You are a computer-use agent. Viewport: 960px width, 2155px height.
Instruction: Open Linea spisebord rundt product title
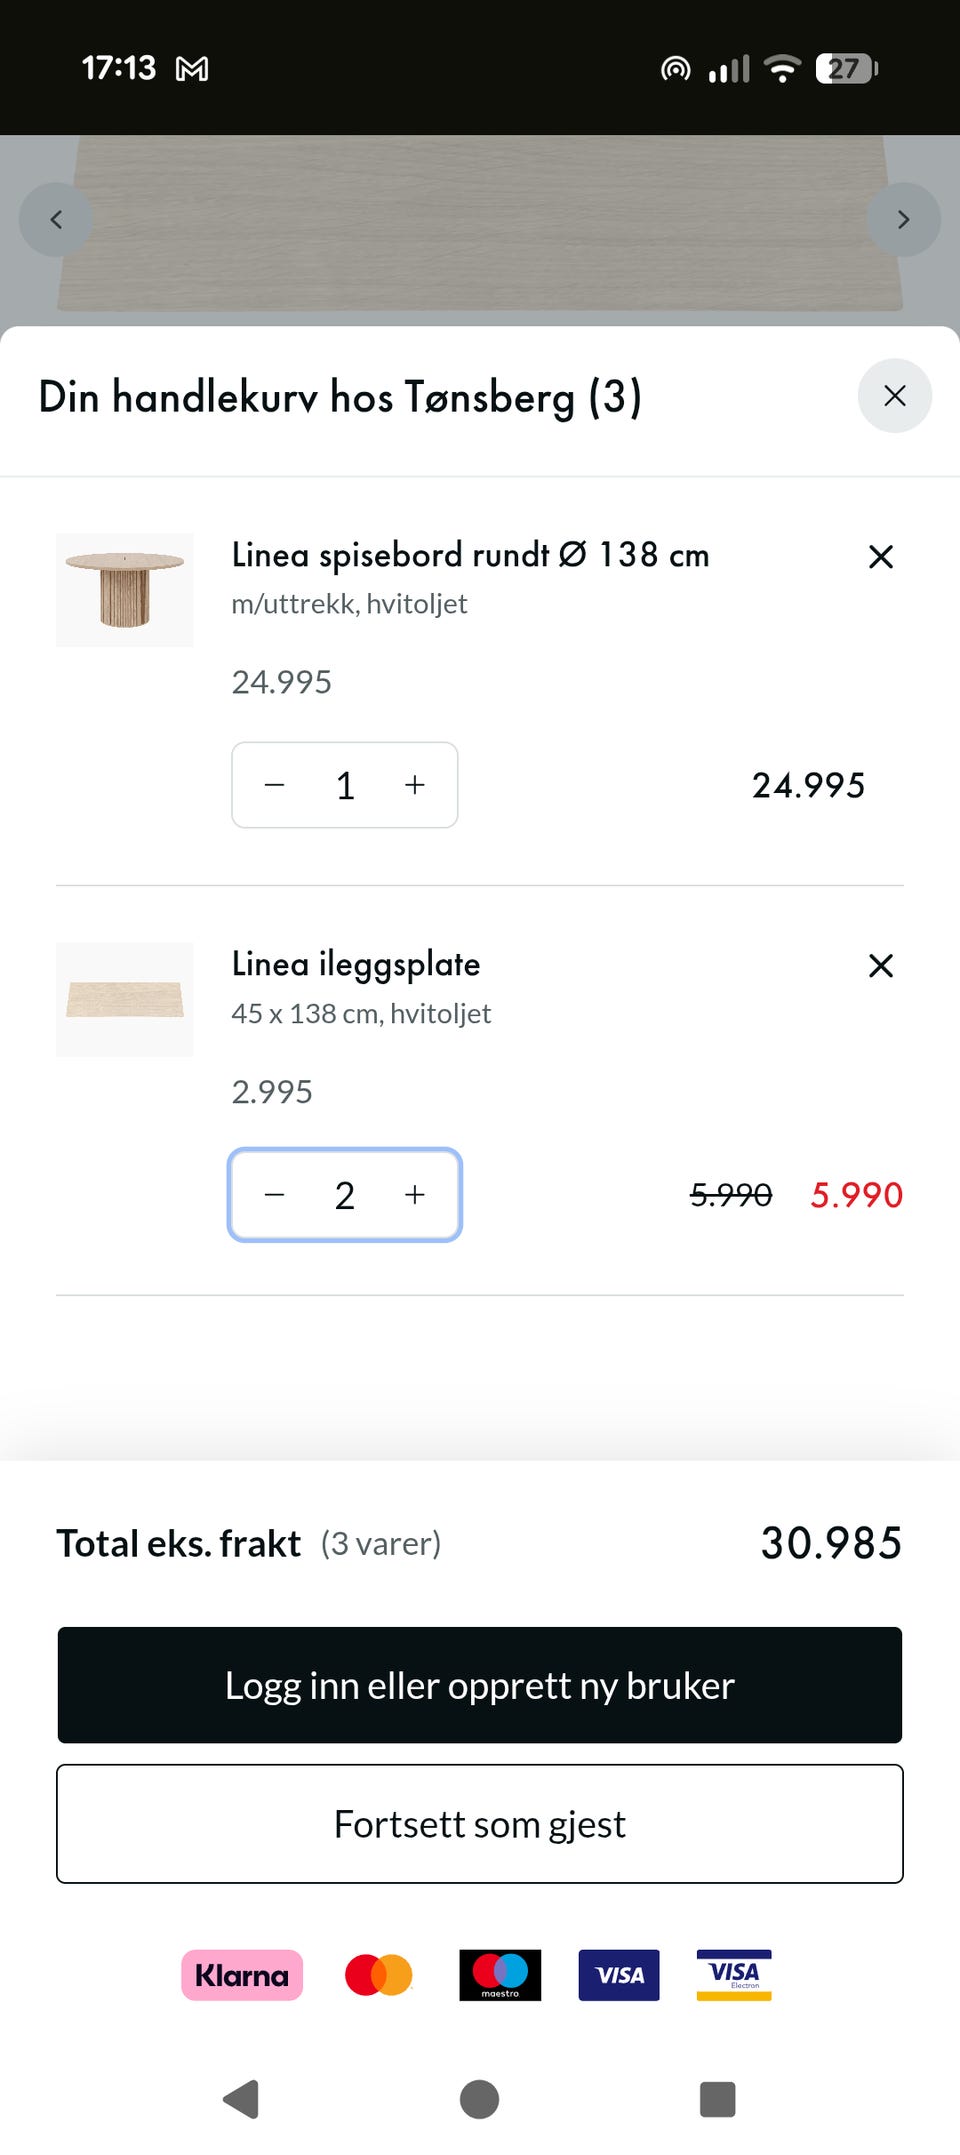pos(470,555)
